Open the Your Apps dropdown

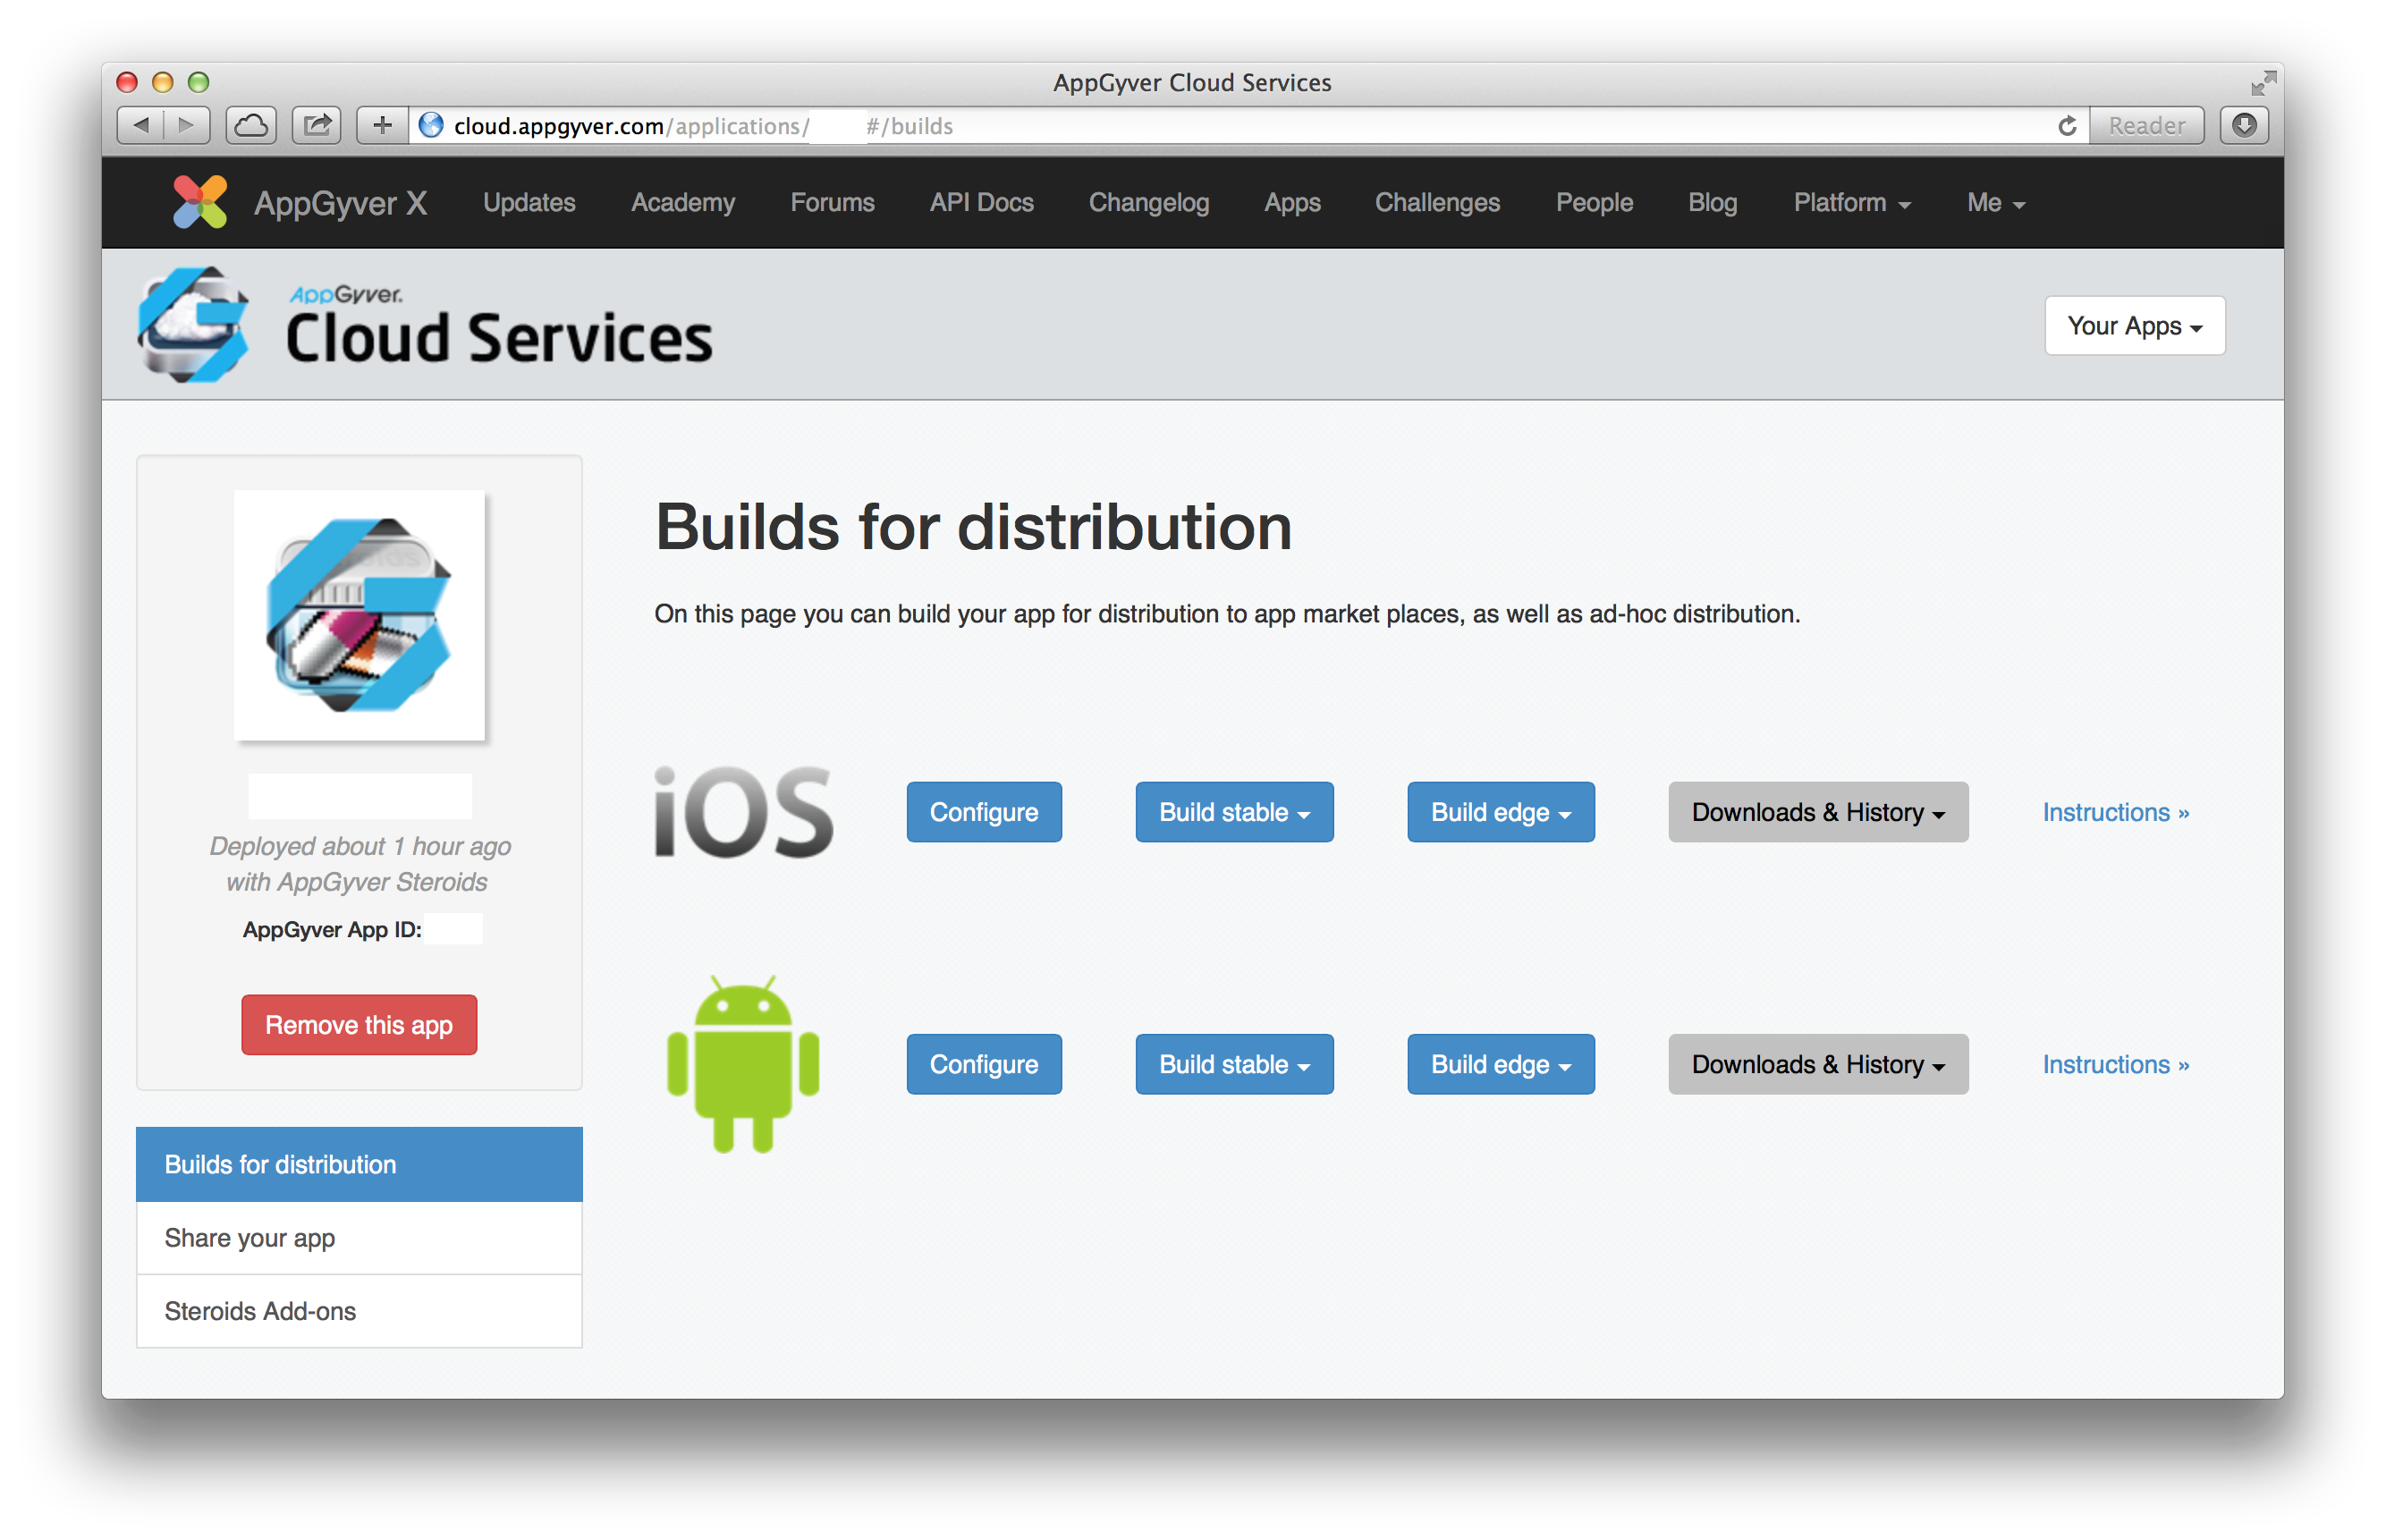(x=2134, y=325)
